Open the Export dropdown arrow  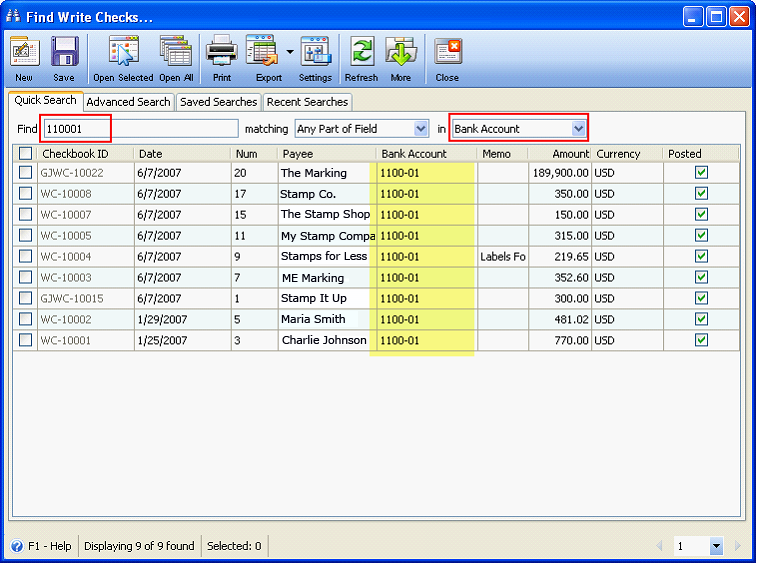pyautogui.click(x=290, y=51)
